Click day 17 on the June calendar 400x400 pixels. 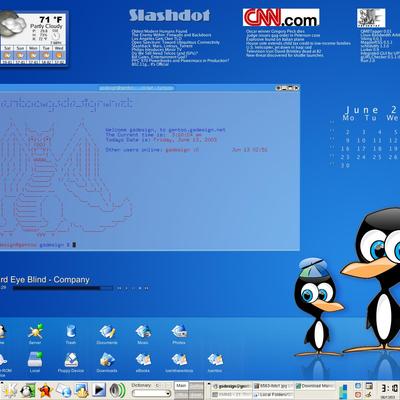pos(362,149)
